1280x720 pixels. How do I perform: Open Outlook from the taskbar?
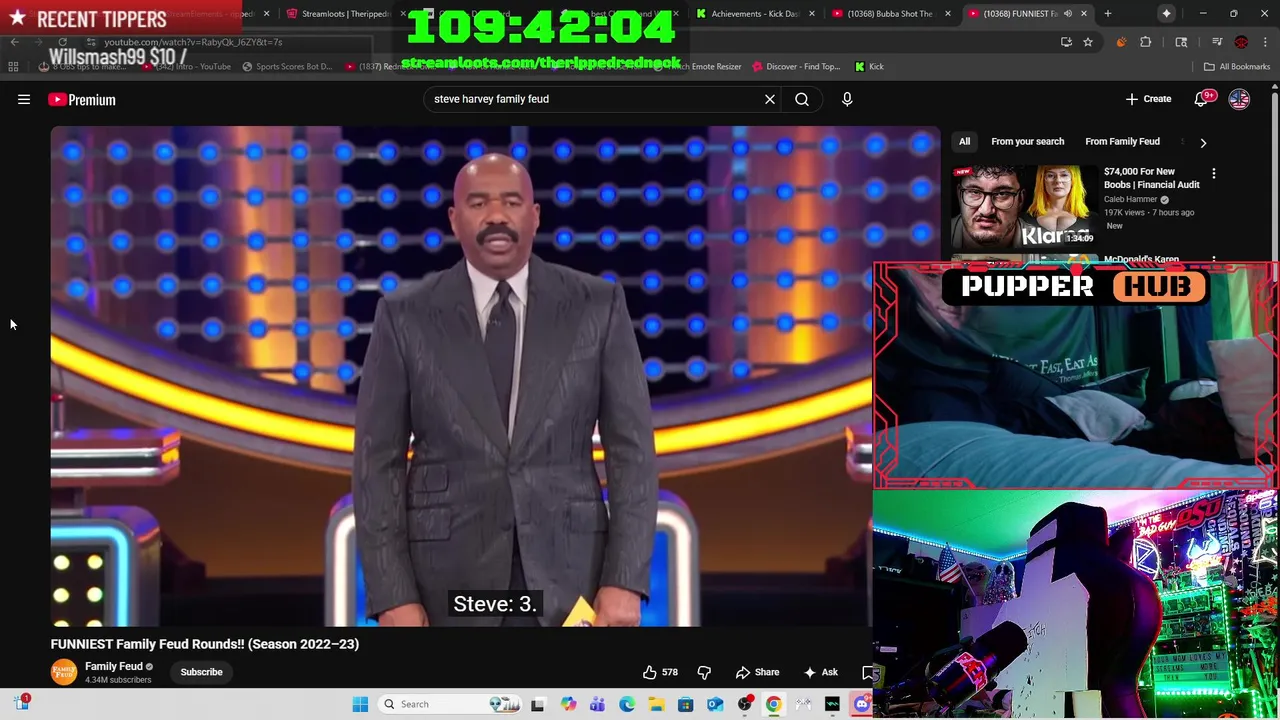[x=715, y=704]
